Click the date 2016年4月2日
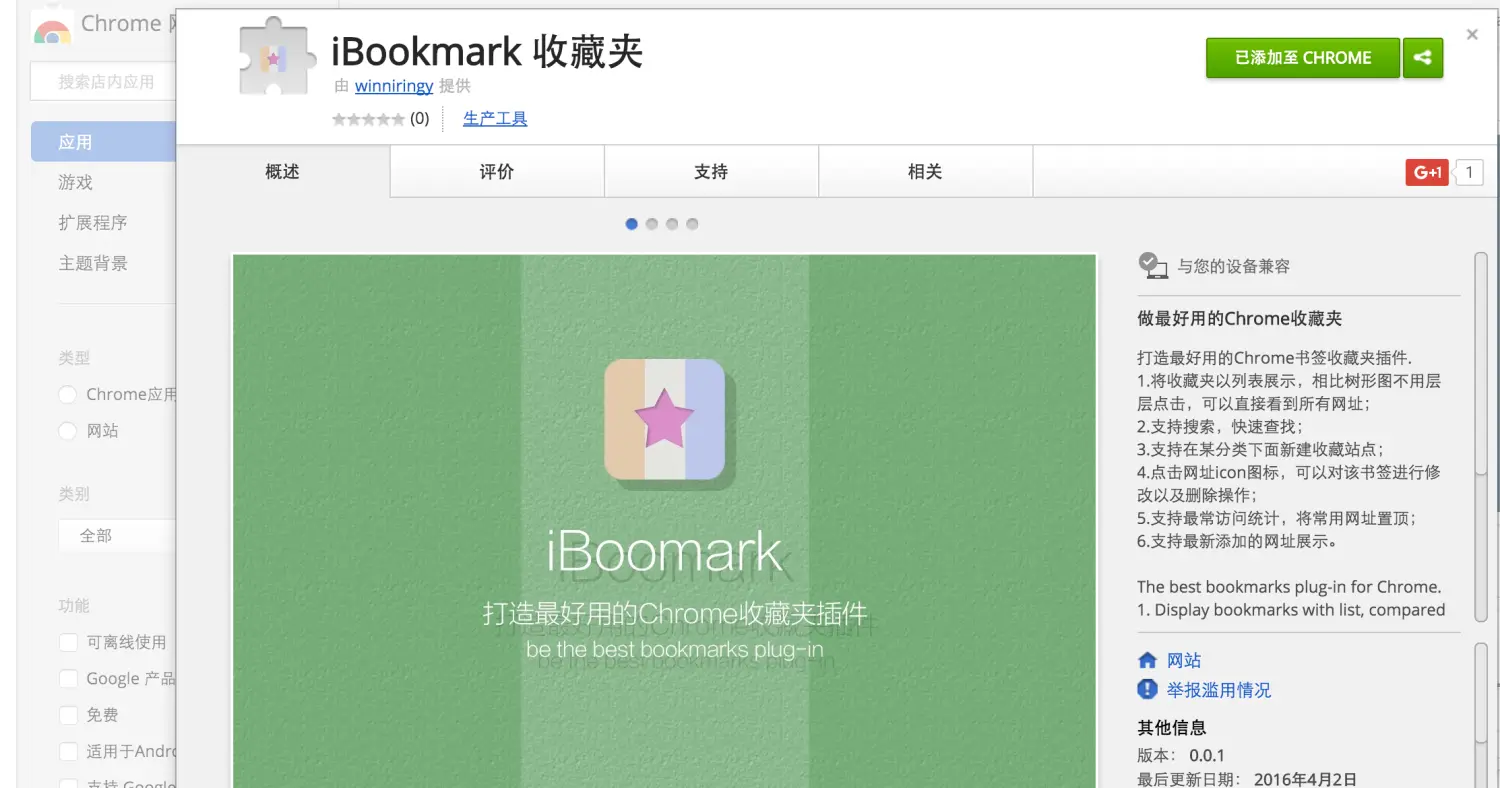This screenshot has height=788, width=1500. [x=1305, y=780]
